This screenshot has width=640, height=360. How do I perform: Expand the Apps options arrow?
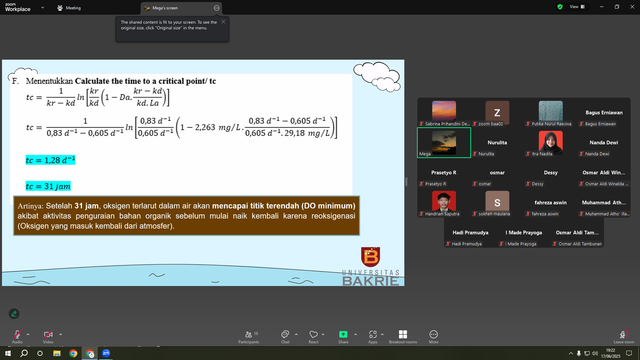(382, 334)
